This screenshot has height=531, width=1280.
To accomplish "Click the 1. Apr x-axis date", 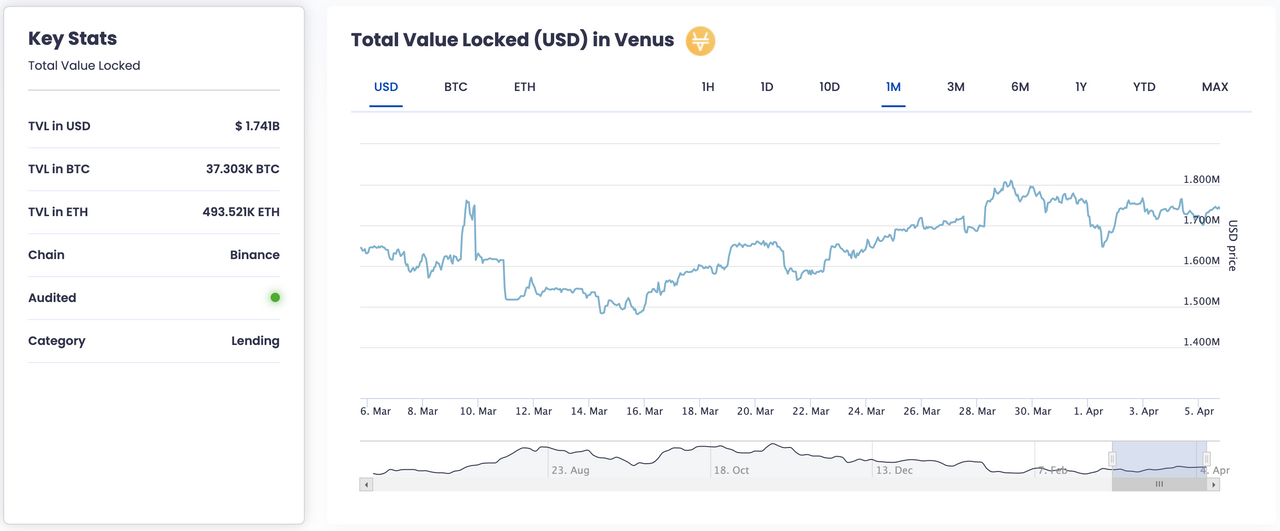I will (x=1088, y=411).
